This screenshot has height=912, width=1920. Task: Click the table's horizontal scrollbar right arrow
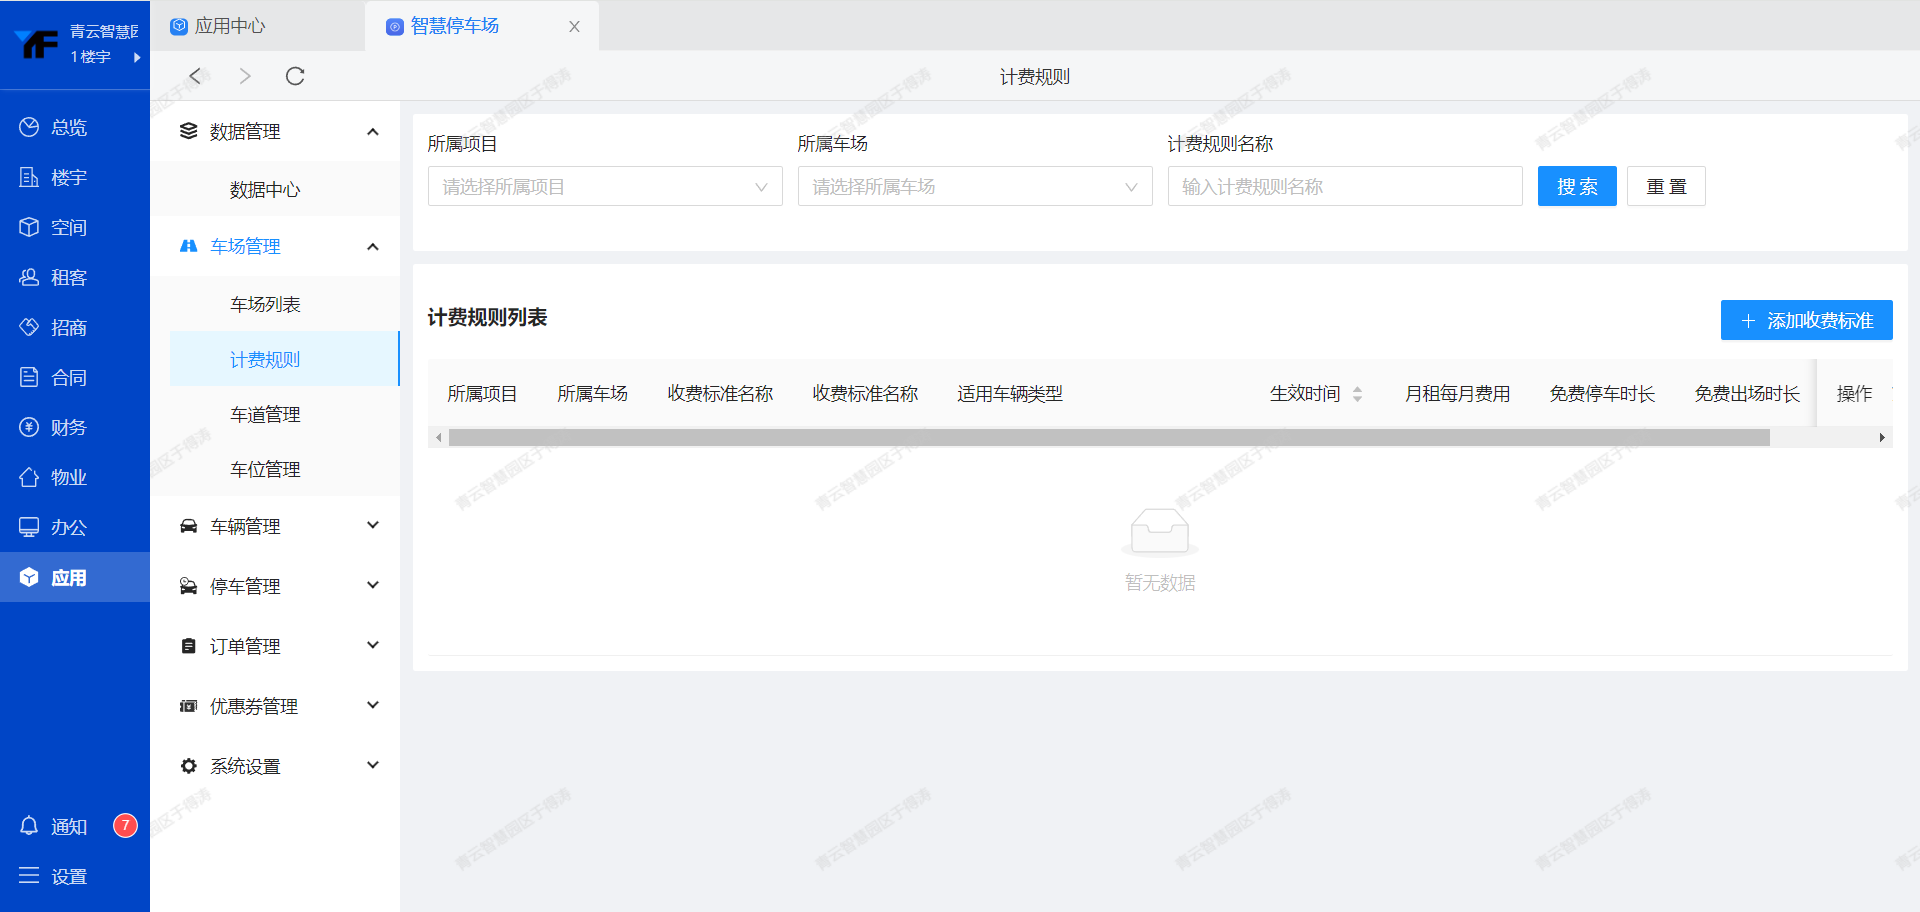pyautogui.click(x=1882, y=437)
